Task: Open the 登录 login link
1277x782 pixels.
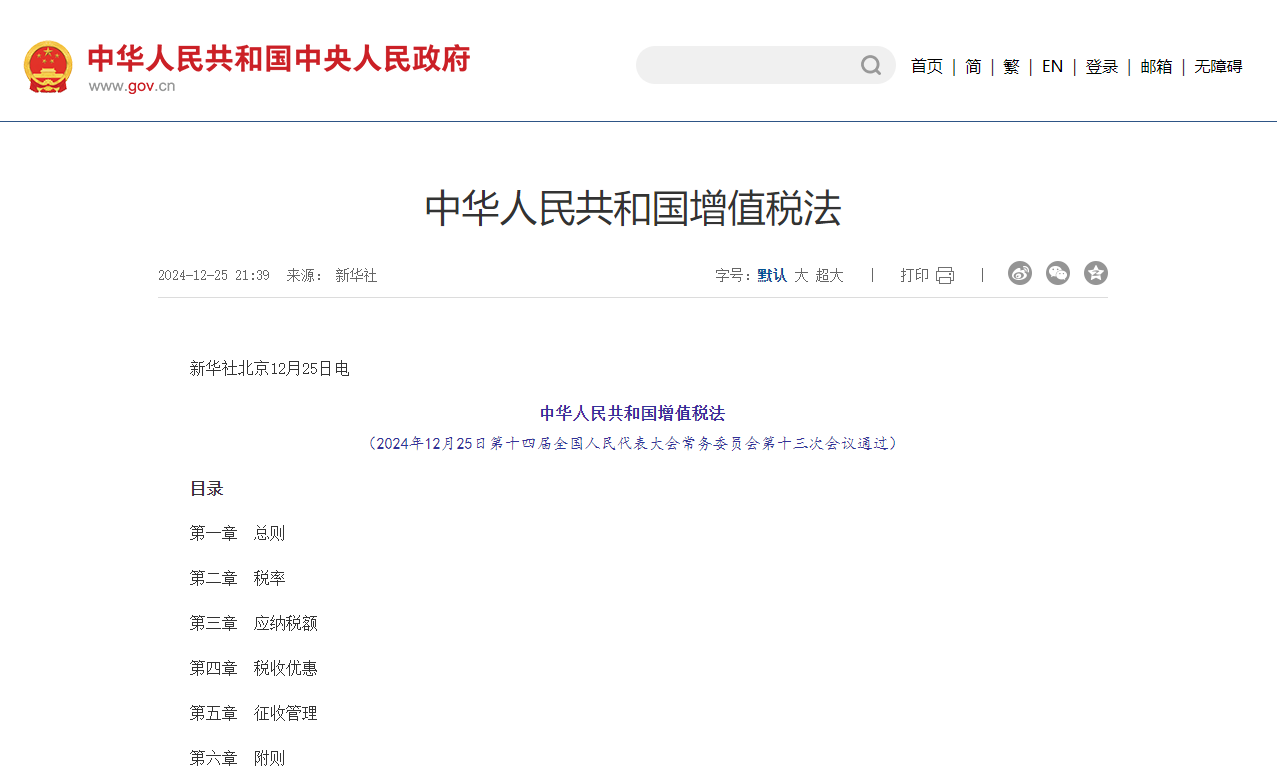Action: click(x=1102, y=66)
